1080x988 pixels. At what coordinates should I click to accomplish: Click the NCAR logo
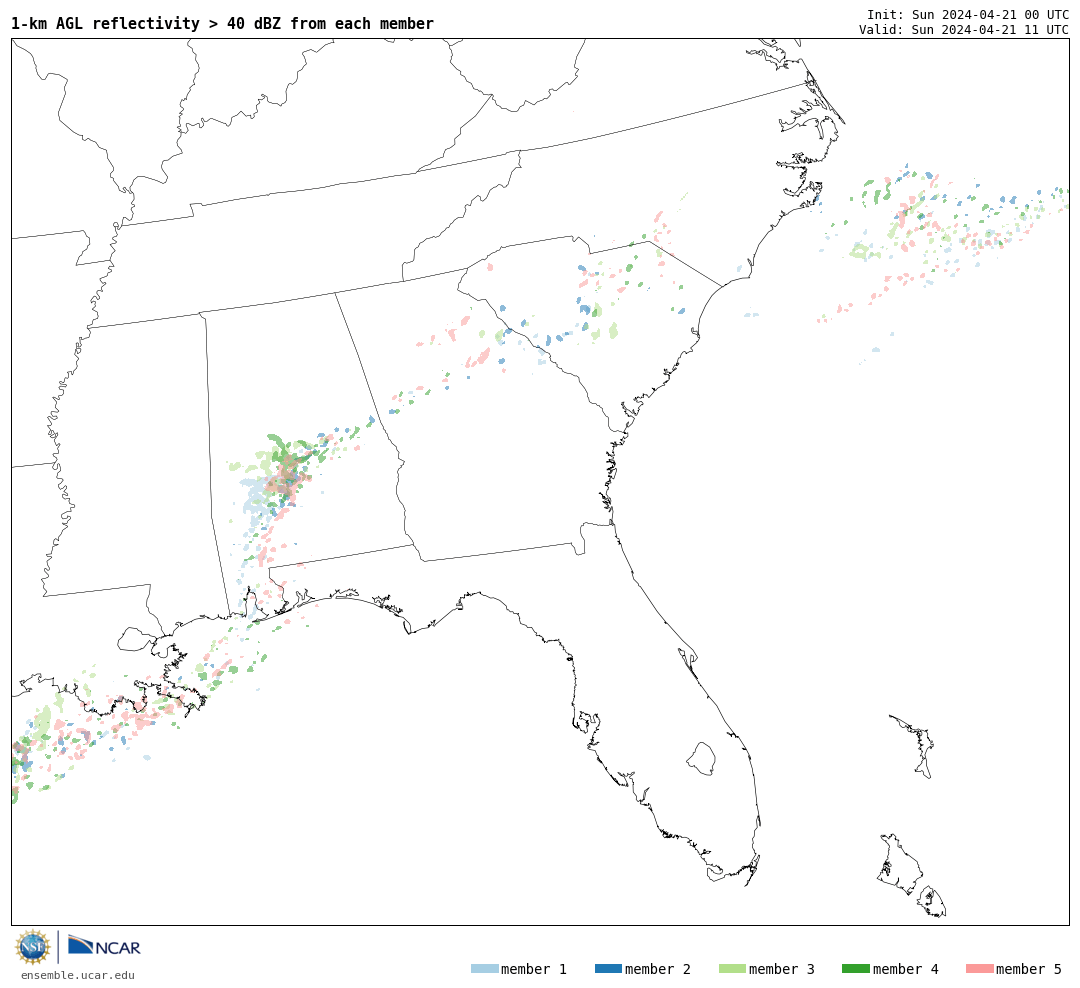point(104,945)
